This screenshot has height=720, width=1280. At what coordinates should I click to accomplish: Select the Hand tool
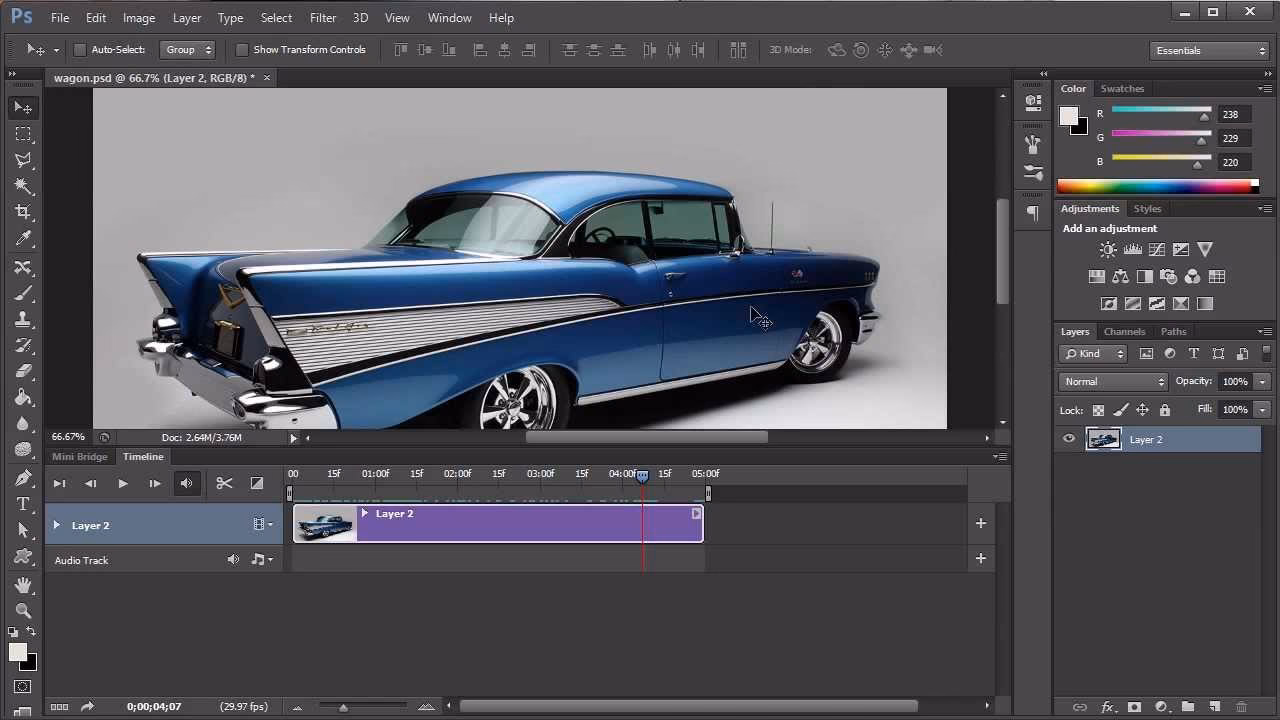point(23,584)
